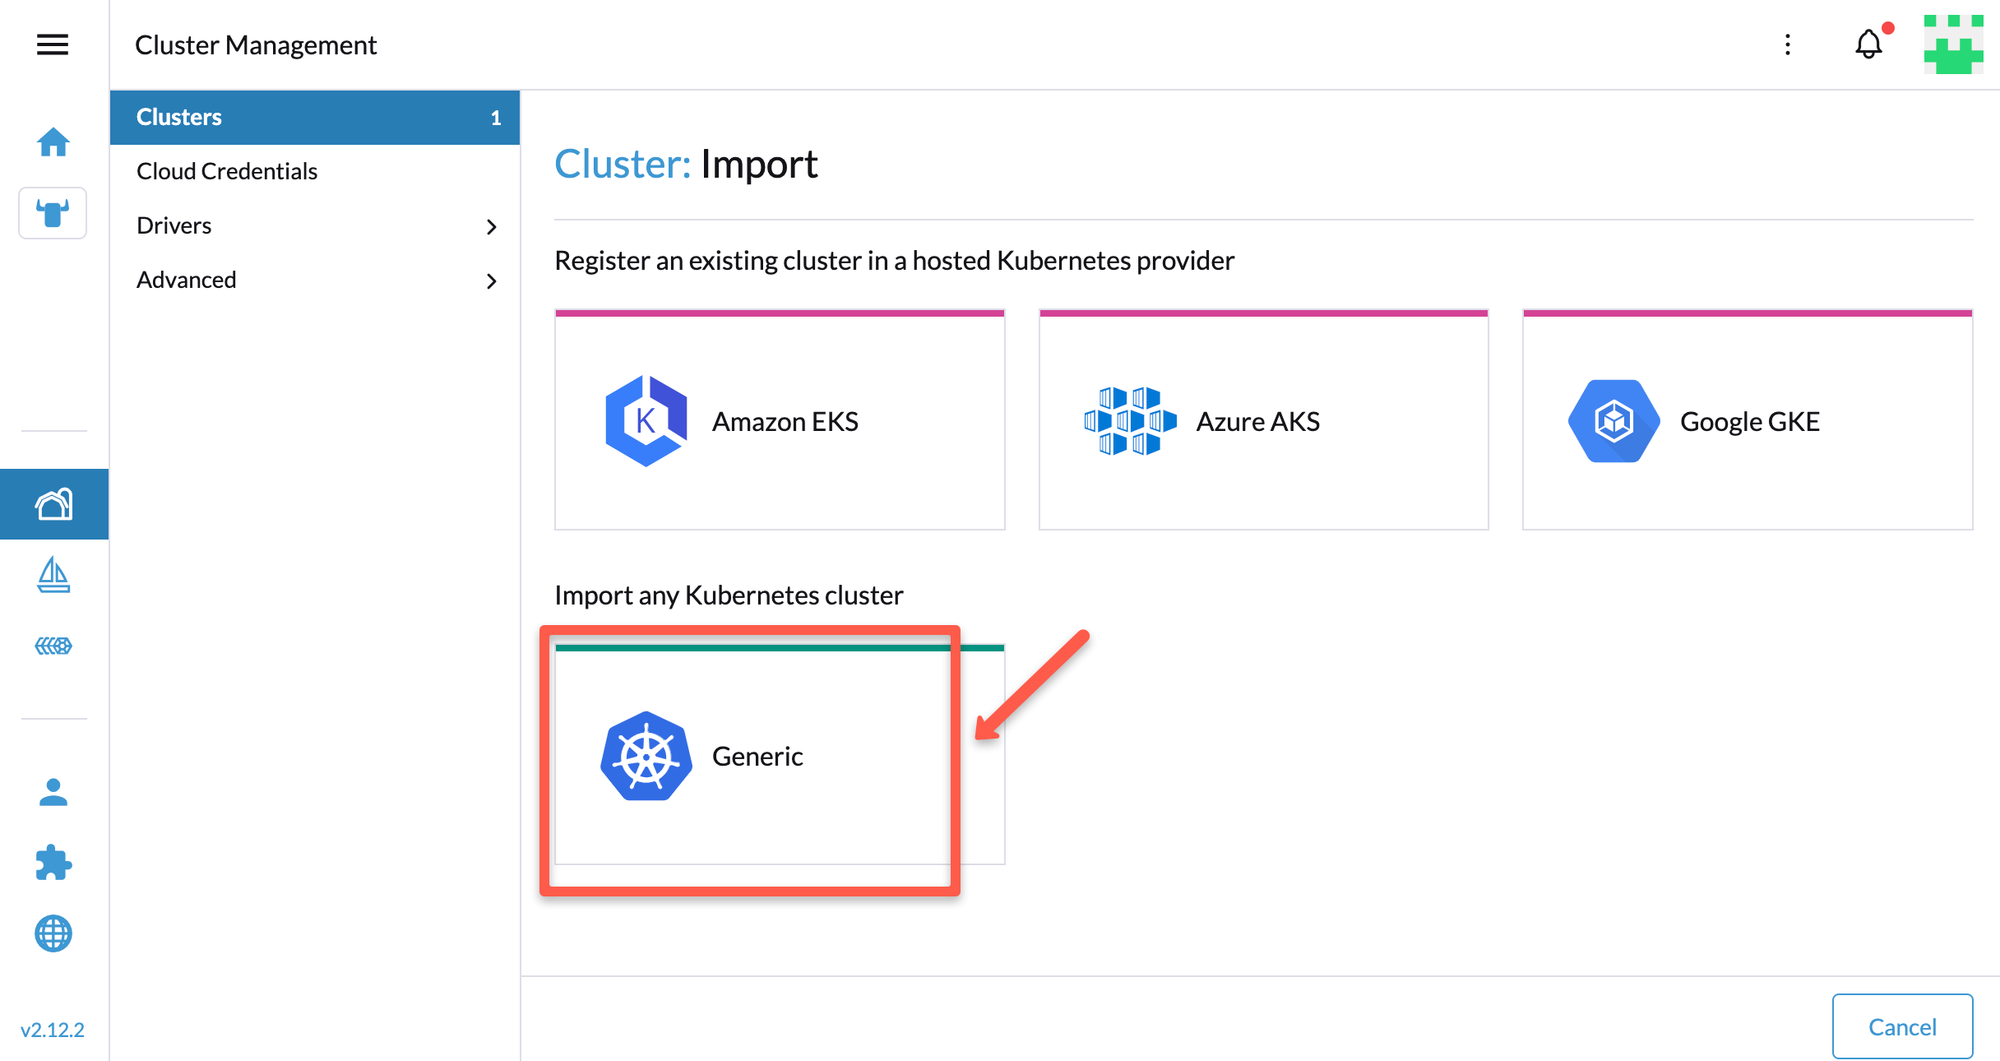Open the Extensions puzzle icon
This screenshot has width=2000, height=1061.
click(x=52, y=864)
